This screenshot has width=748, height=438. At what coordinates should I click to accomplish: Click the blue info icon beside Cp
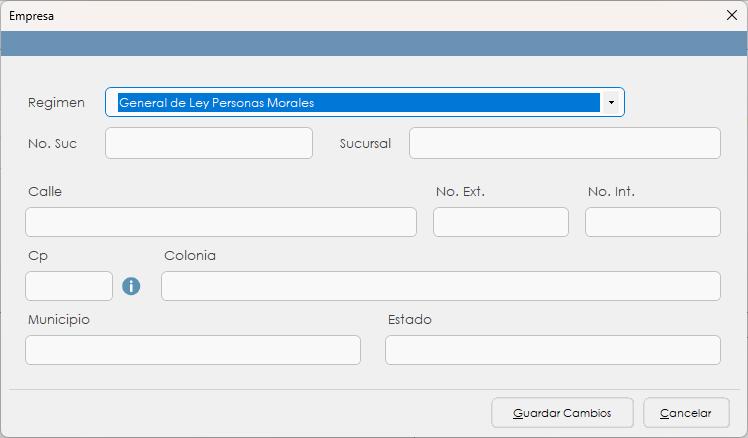click(131, 287)
